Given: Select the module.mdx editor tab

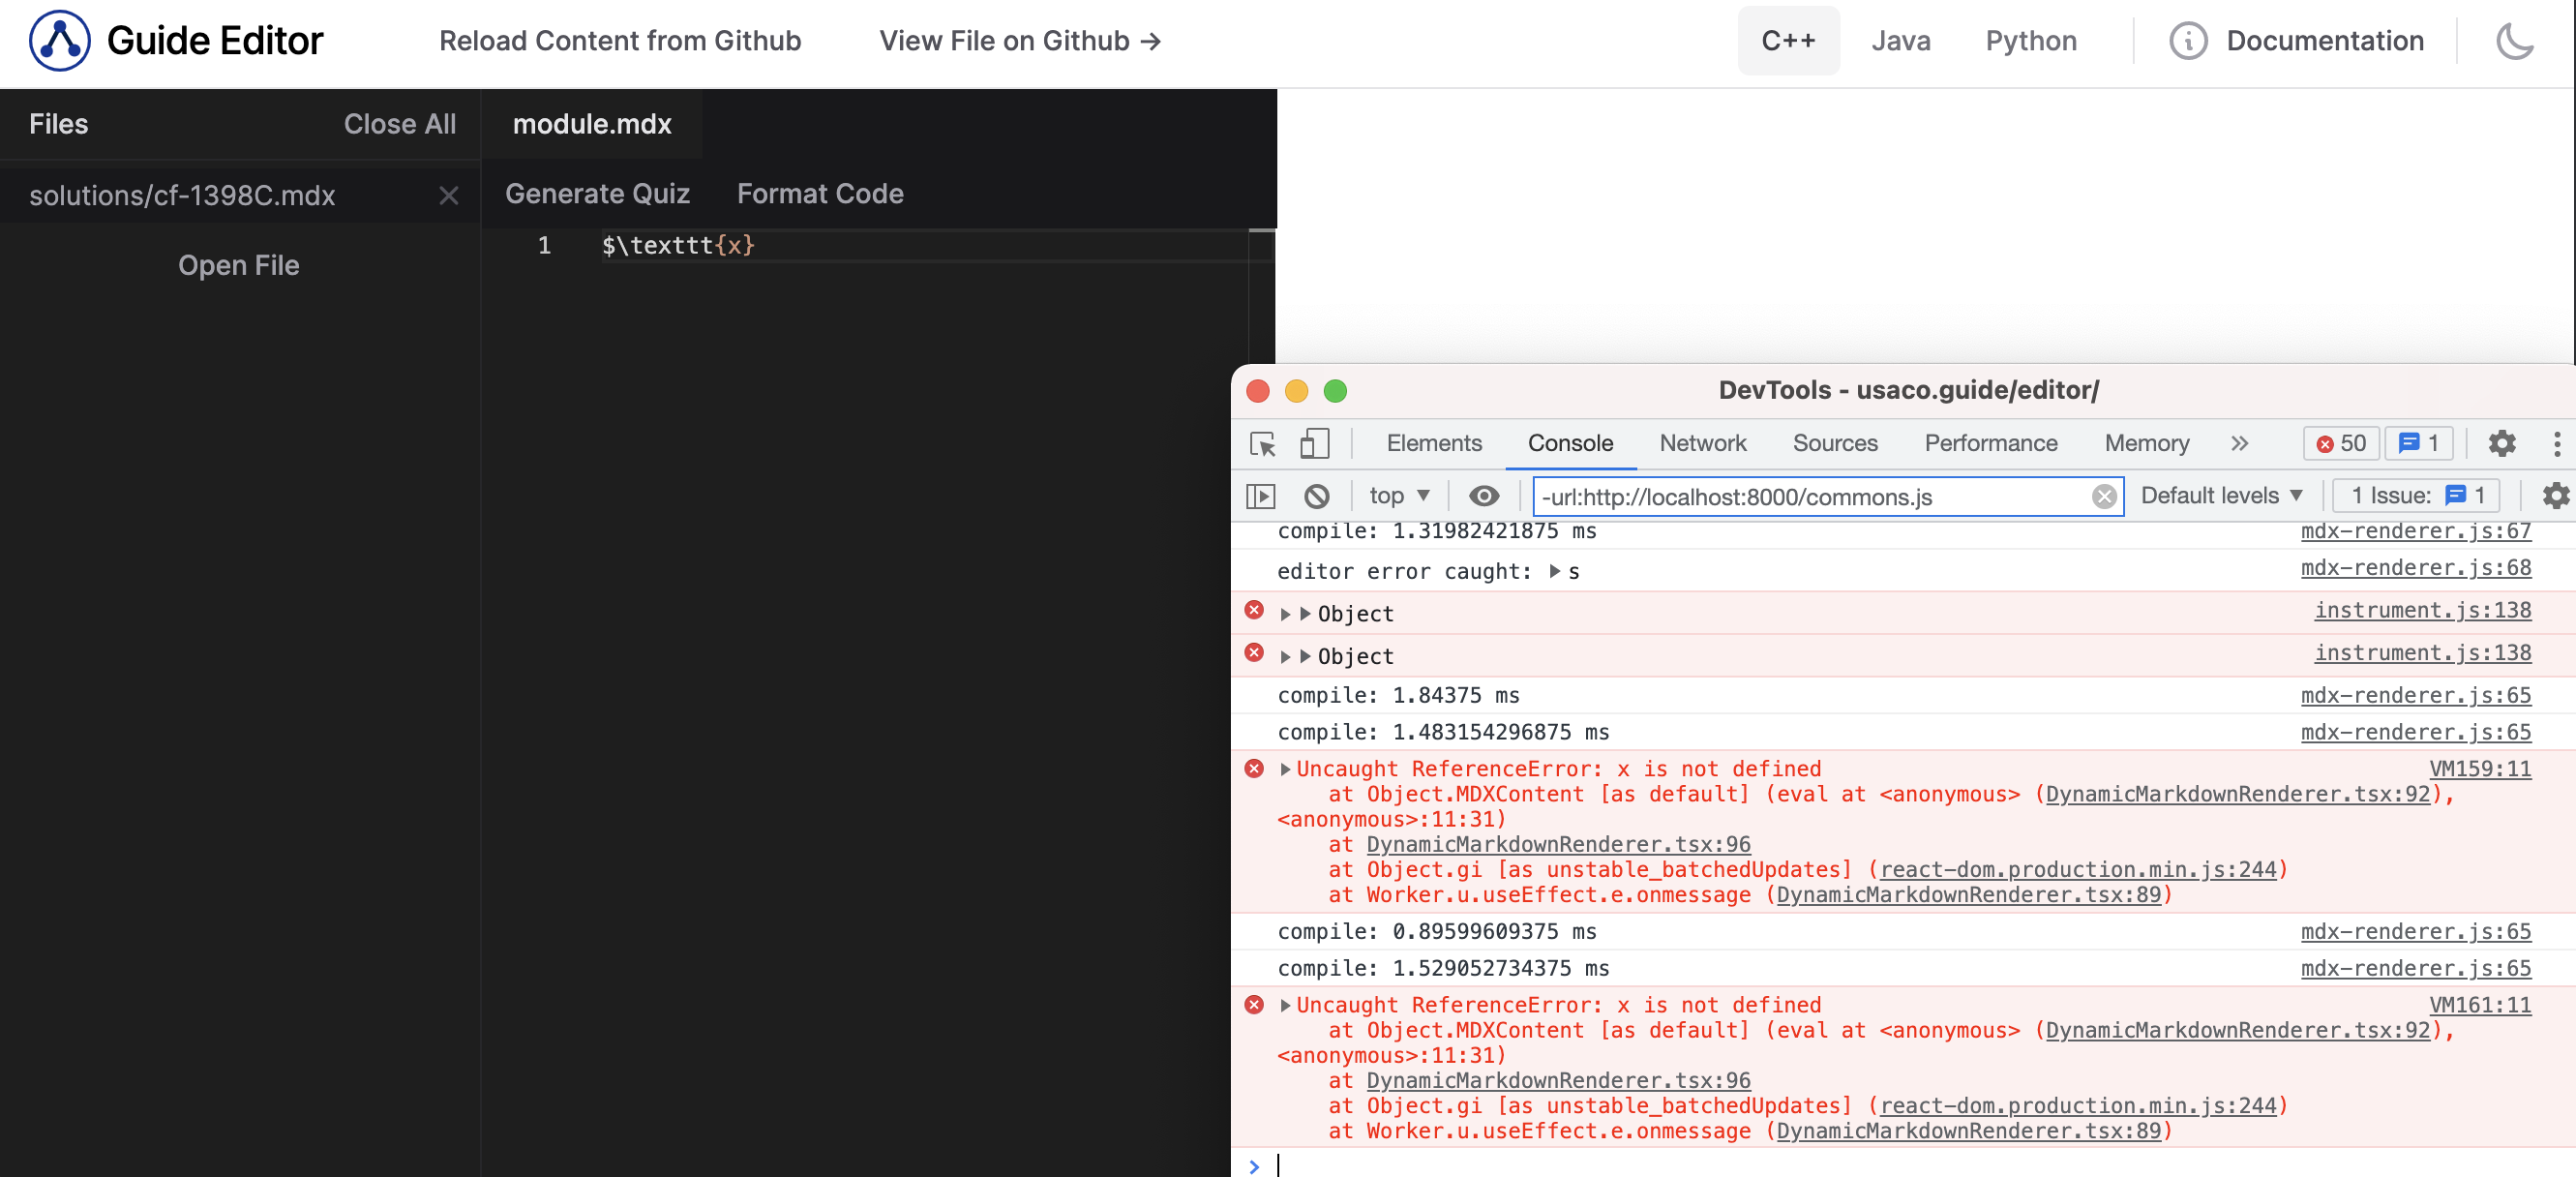Looking at the screenshot, I should click(x=592, y=124).
